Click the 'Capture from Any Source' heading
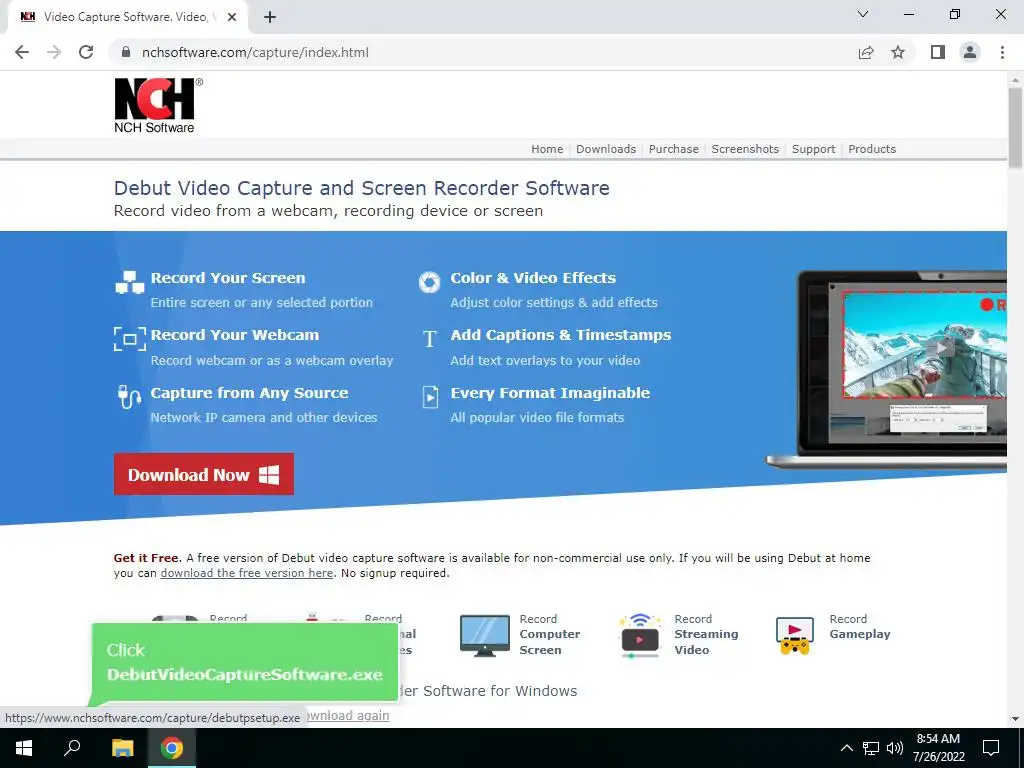The width and height of the screenshot is (1024, 768). tap(249, 392)
